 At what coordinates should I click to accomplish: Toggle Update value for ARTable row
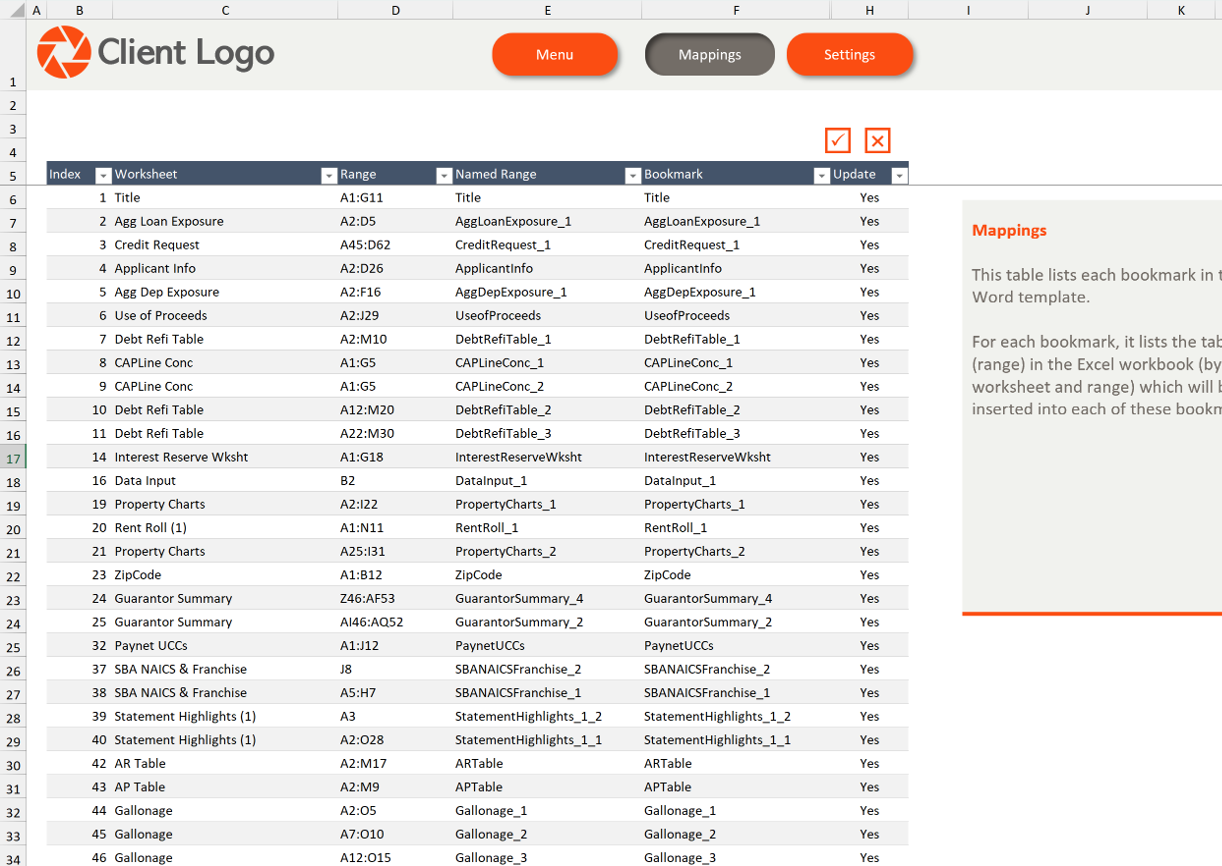coord(869,763)
